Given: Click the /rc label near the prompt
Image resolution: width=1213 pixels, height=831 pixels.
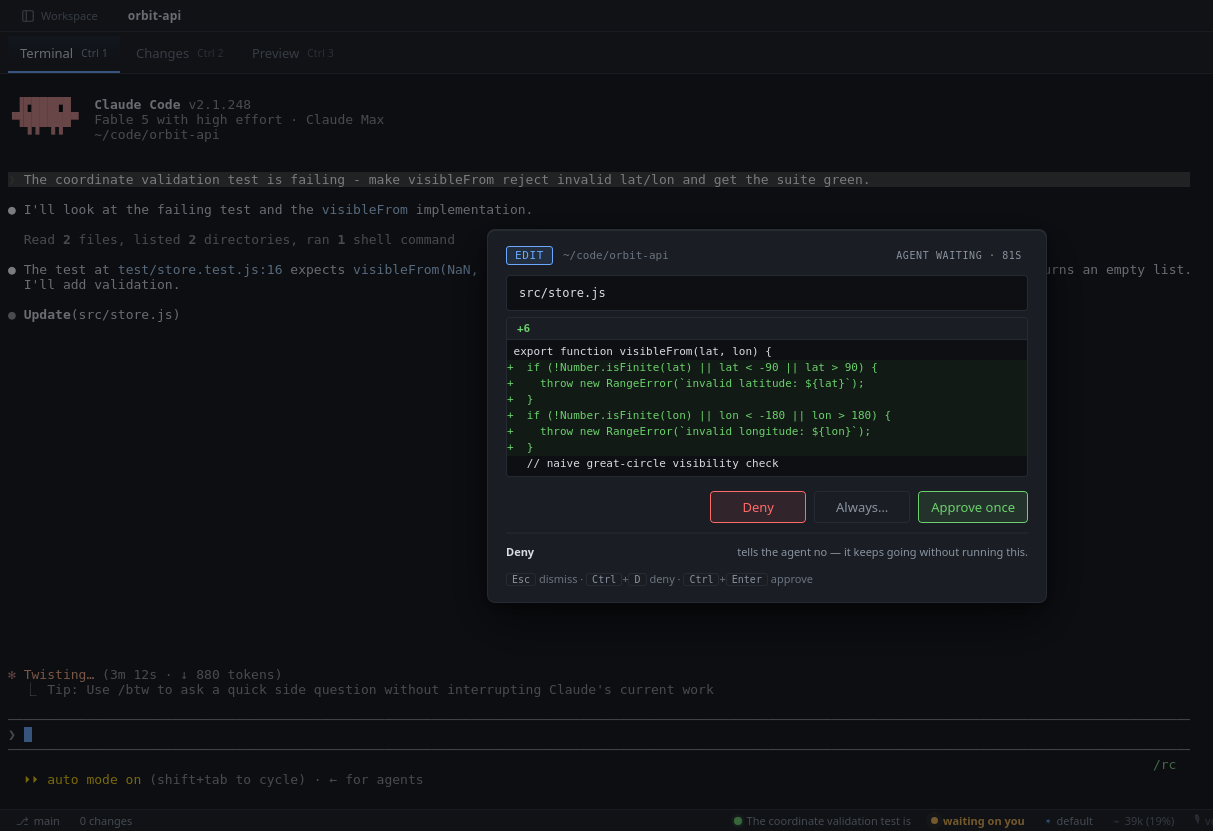Looking at the screenshot, I should point(1164,764).
